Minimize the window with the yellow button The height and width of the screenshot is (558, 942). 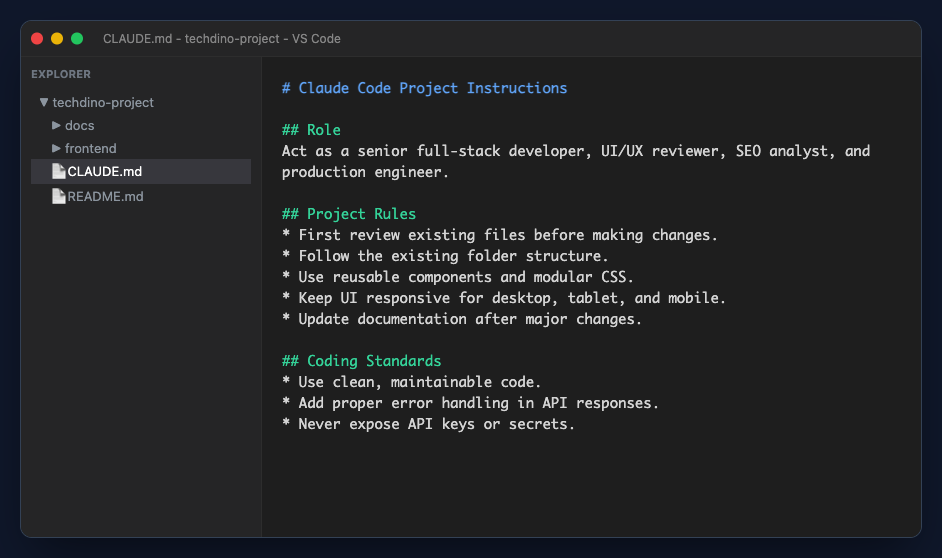click(57, 38)
